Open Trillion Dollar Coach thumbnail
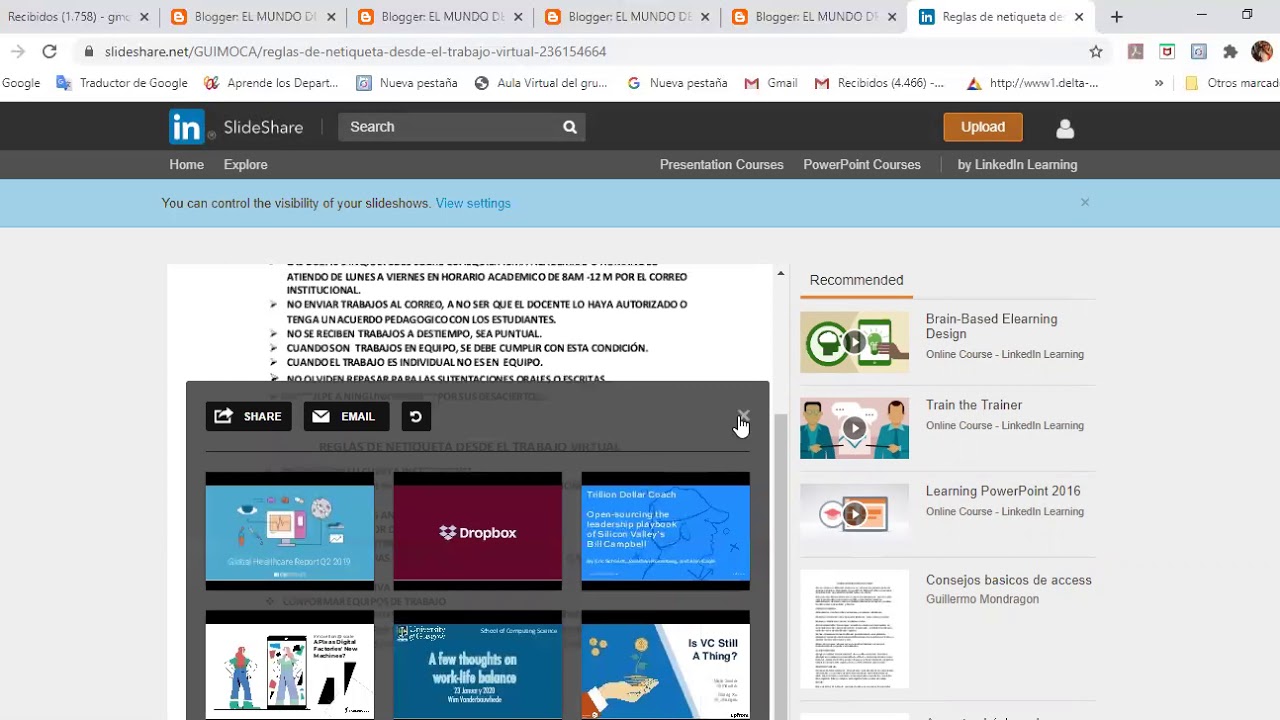This screenshot has width=1280, height=720. pos(666,531)
